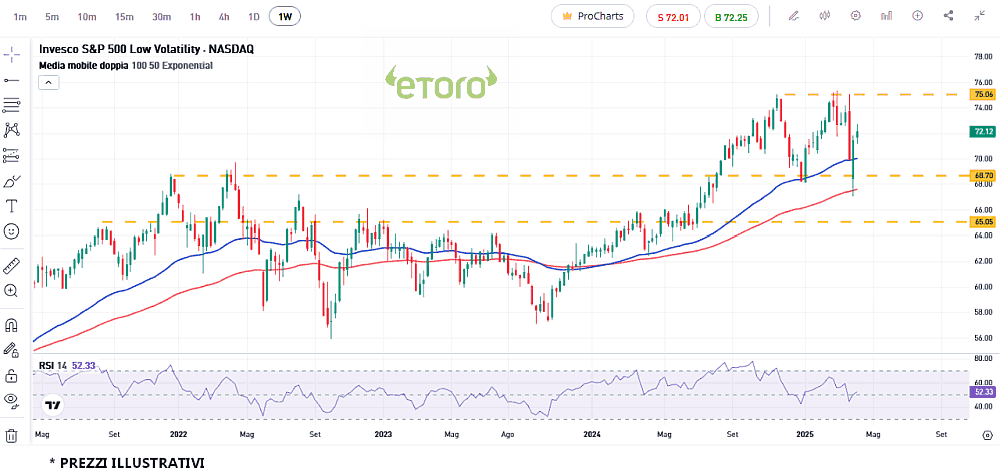Delete drawings with the trash icon

pyautogui.click(x=12, y=435)
